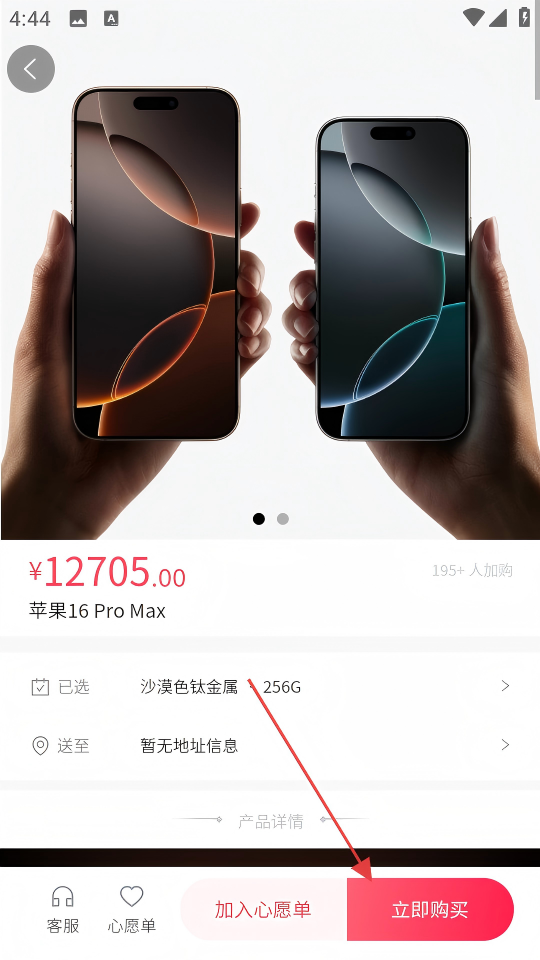The height and width of the screenshot is (960, 540).
Task: Click the page scrollbar at right edge
Action: [537, 67]
